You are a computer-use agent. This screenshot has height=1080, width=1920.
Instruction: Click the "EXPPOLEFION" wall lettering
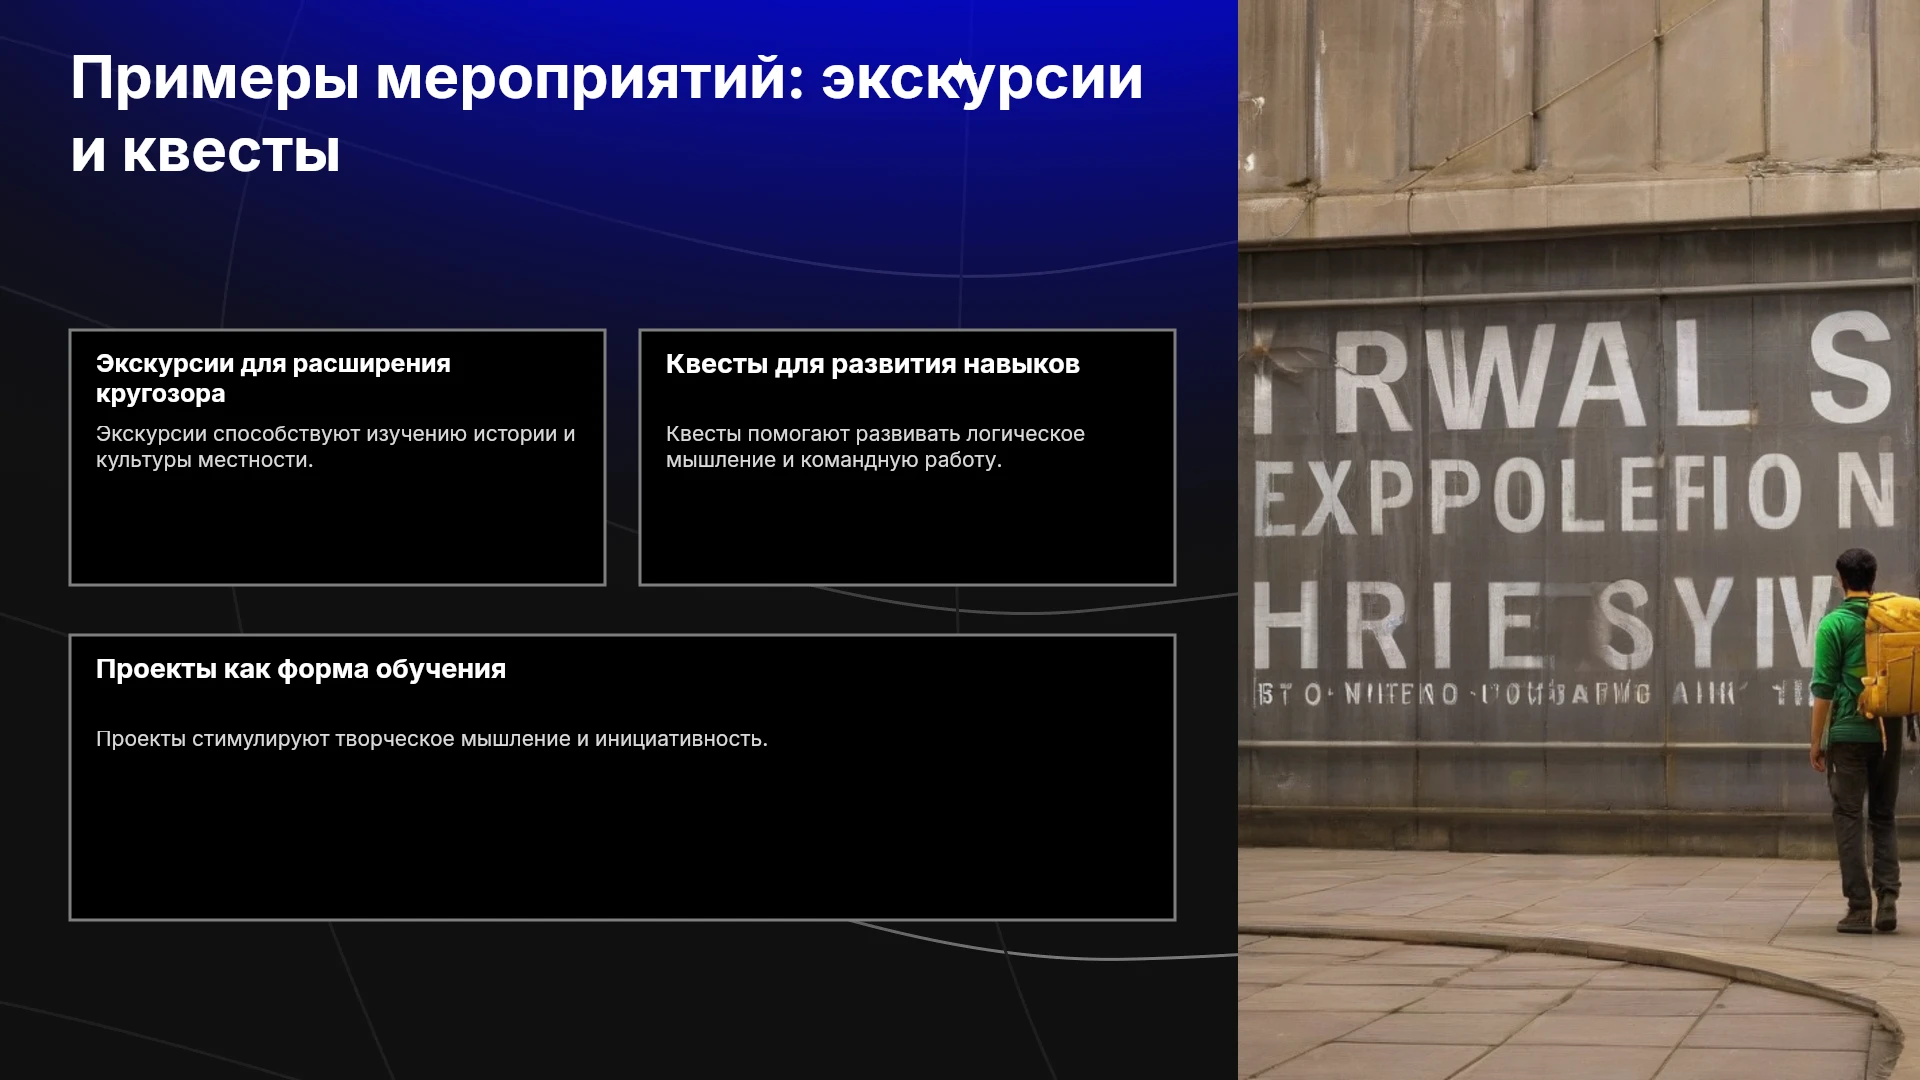[x=1574, y=492]
